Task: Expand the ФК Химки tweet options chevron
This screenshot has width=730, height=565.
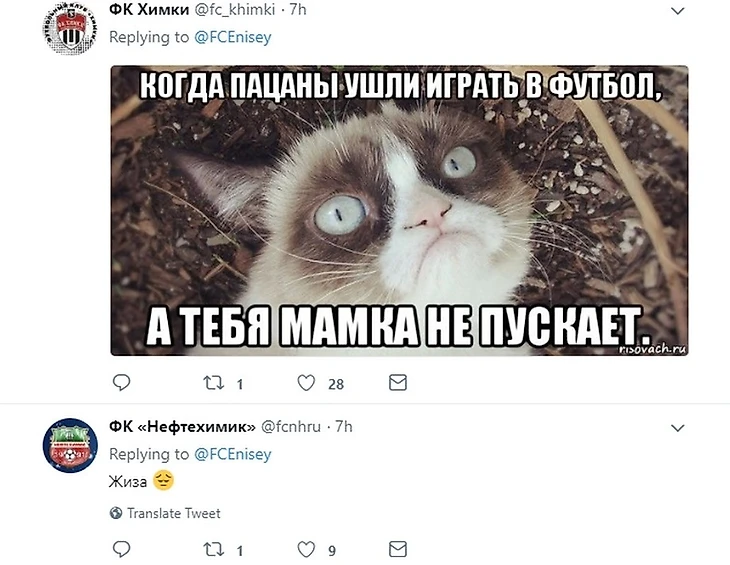Action: pyautogui.click(x=677, y=11)
